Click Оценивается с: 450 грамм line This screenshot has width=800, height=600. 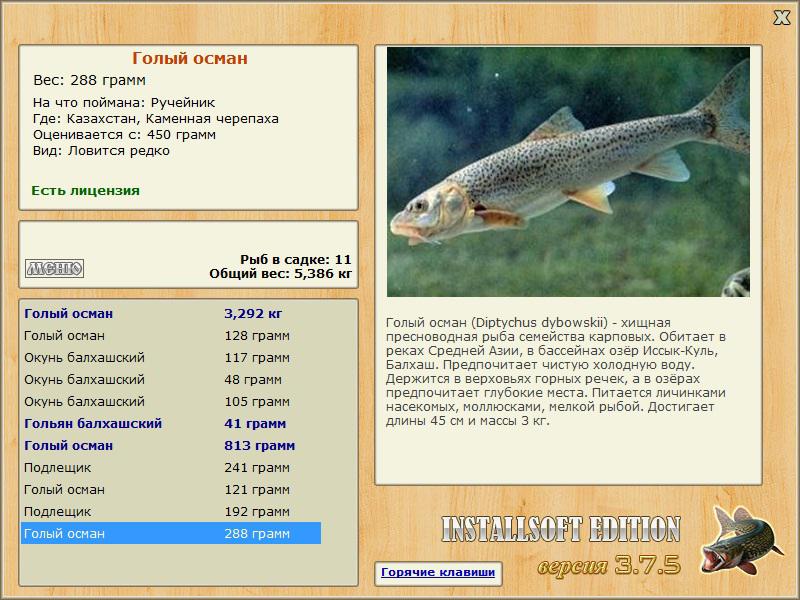tap(124, 135)
